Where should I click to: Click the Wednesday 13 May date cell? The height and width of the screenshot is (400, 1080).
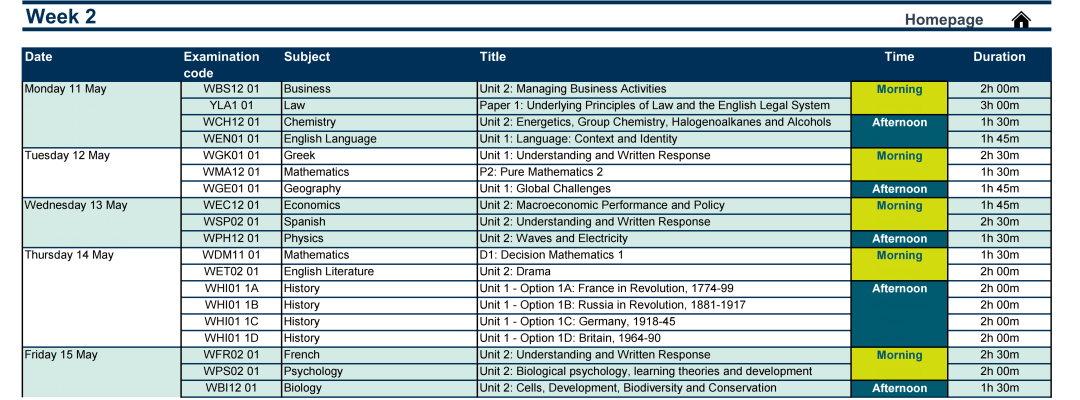click(76, 205)
